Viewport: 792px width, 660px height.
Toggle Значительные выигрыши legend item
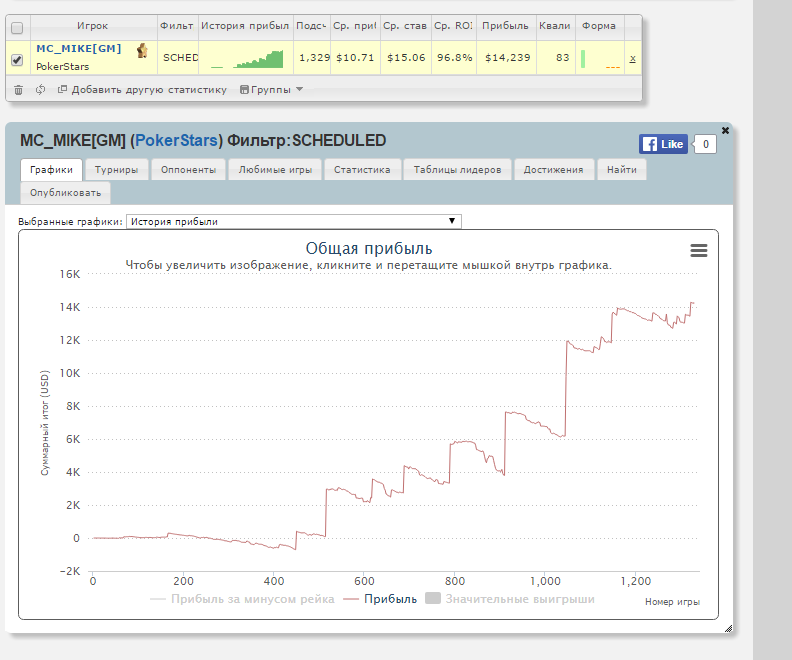tap(510, 599)
